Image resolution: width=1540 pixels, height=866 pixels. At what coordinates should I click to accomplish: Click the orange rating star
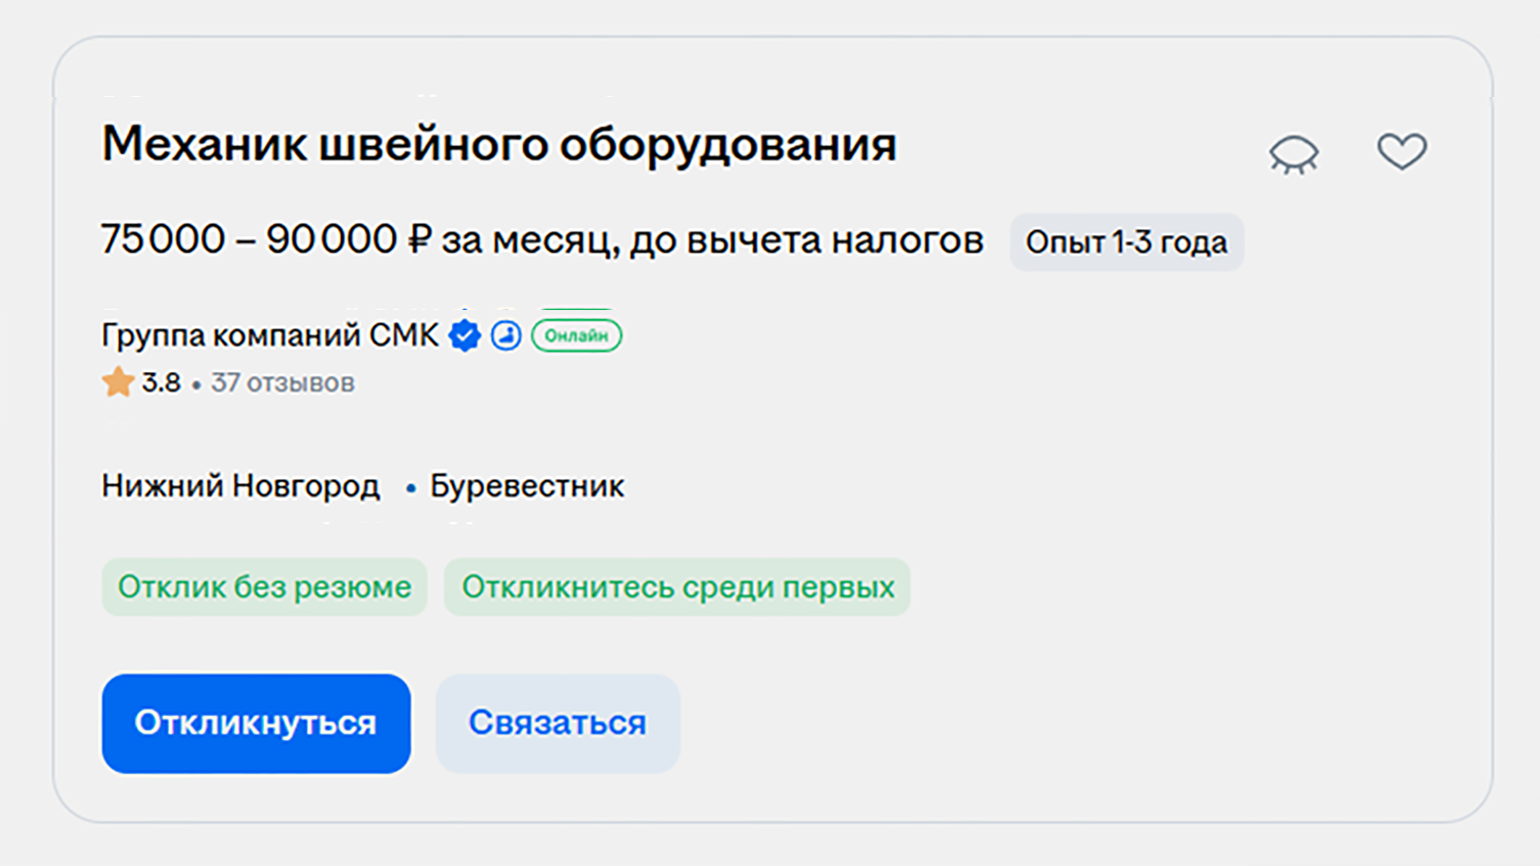[118, 382]
